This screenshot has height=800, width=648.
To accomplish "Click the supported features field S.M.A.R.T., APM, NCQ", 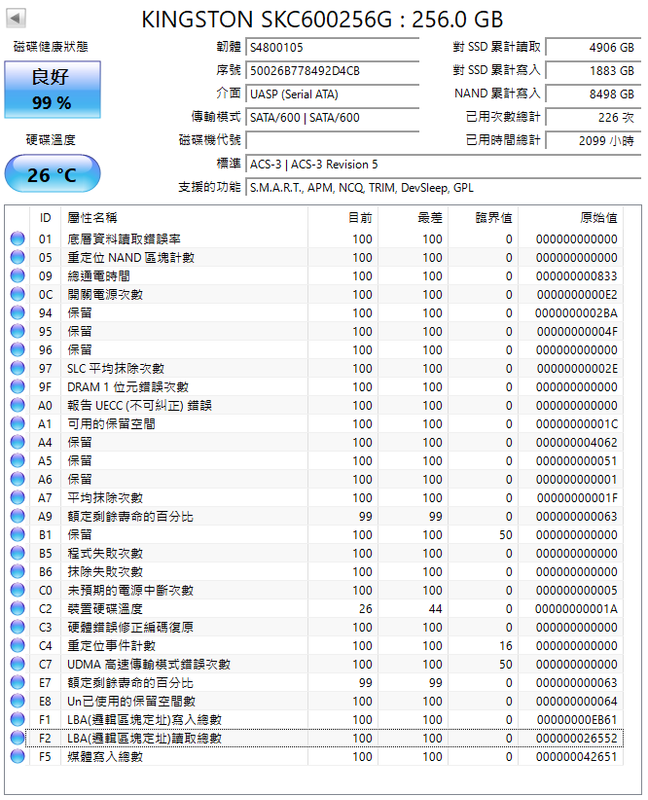I will click(x=443, y=188).
